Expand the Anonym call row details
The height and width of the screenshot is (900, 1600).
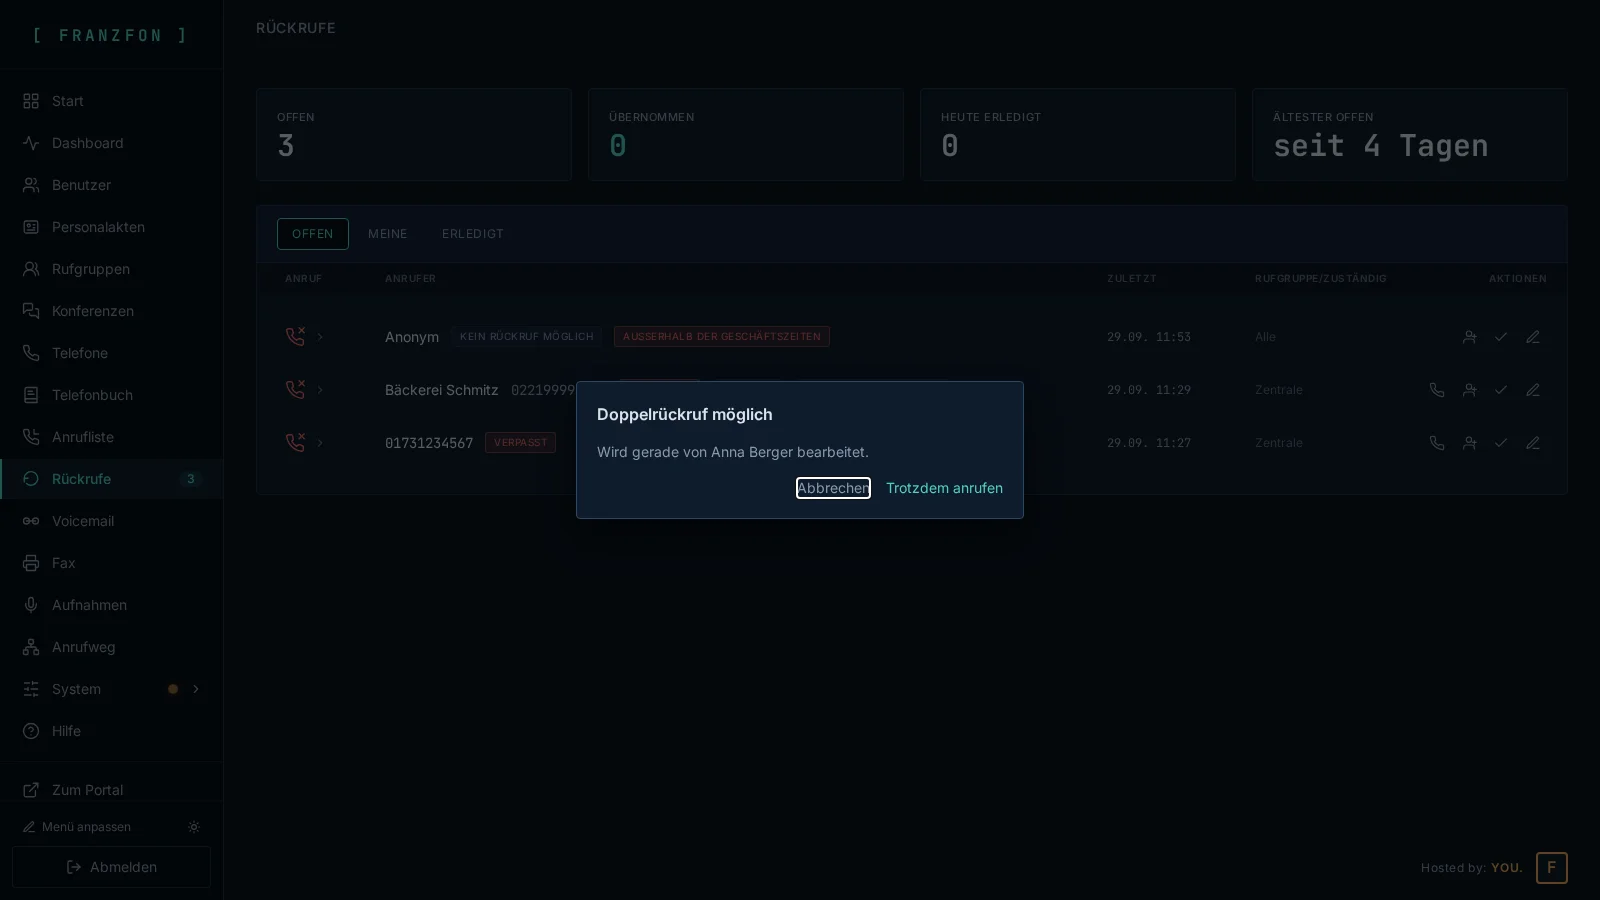320,337
